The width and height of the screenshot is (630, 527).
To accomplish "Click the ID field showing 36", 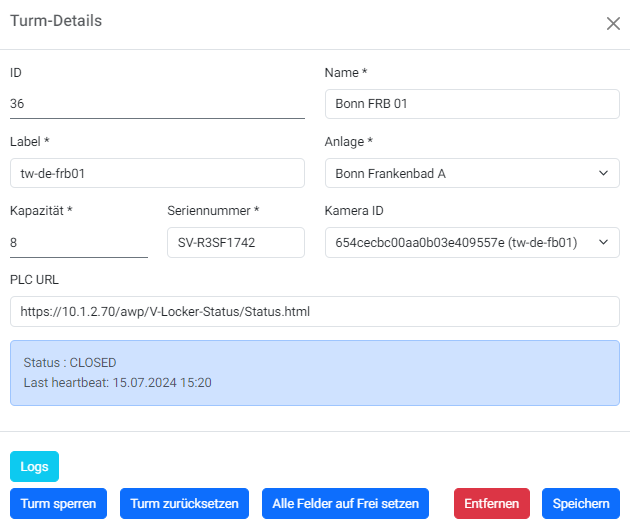I will 157,104.
